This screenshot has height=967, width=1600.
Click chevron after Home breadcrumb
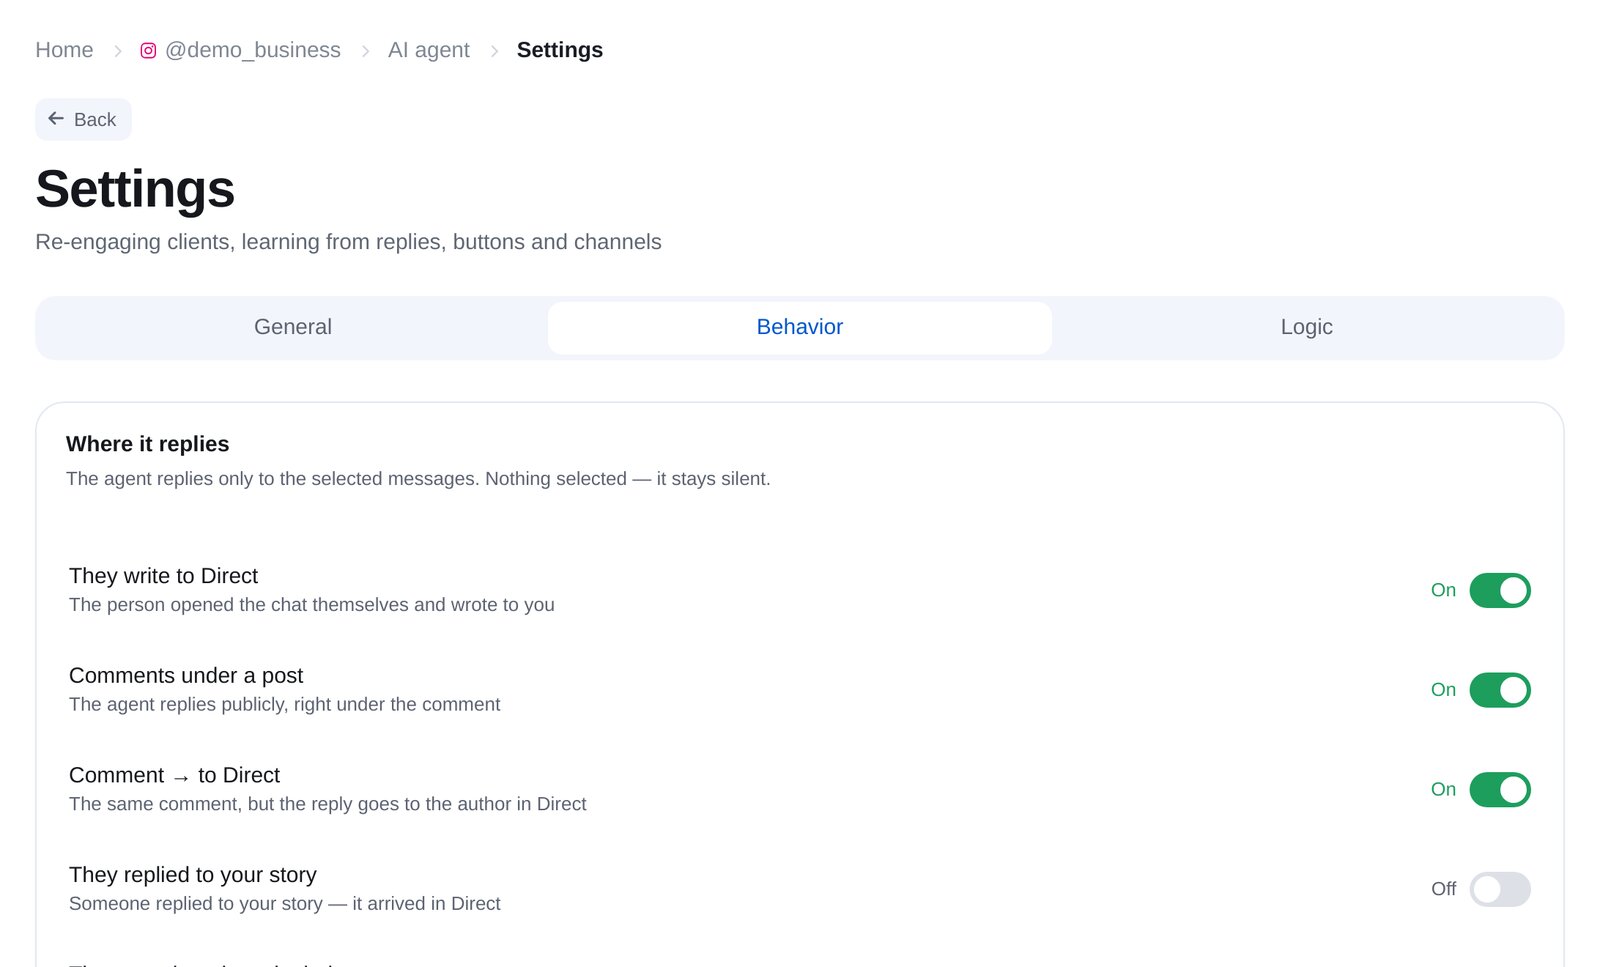(x=117, y=51)
